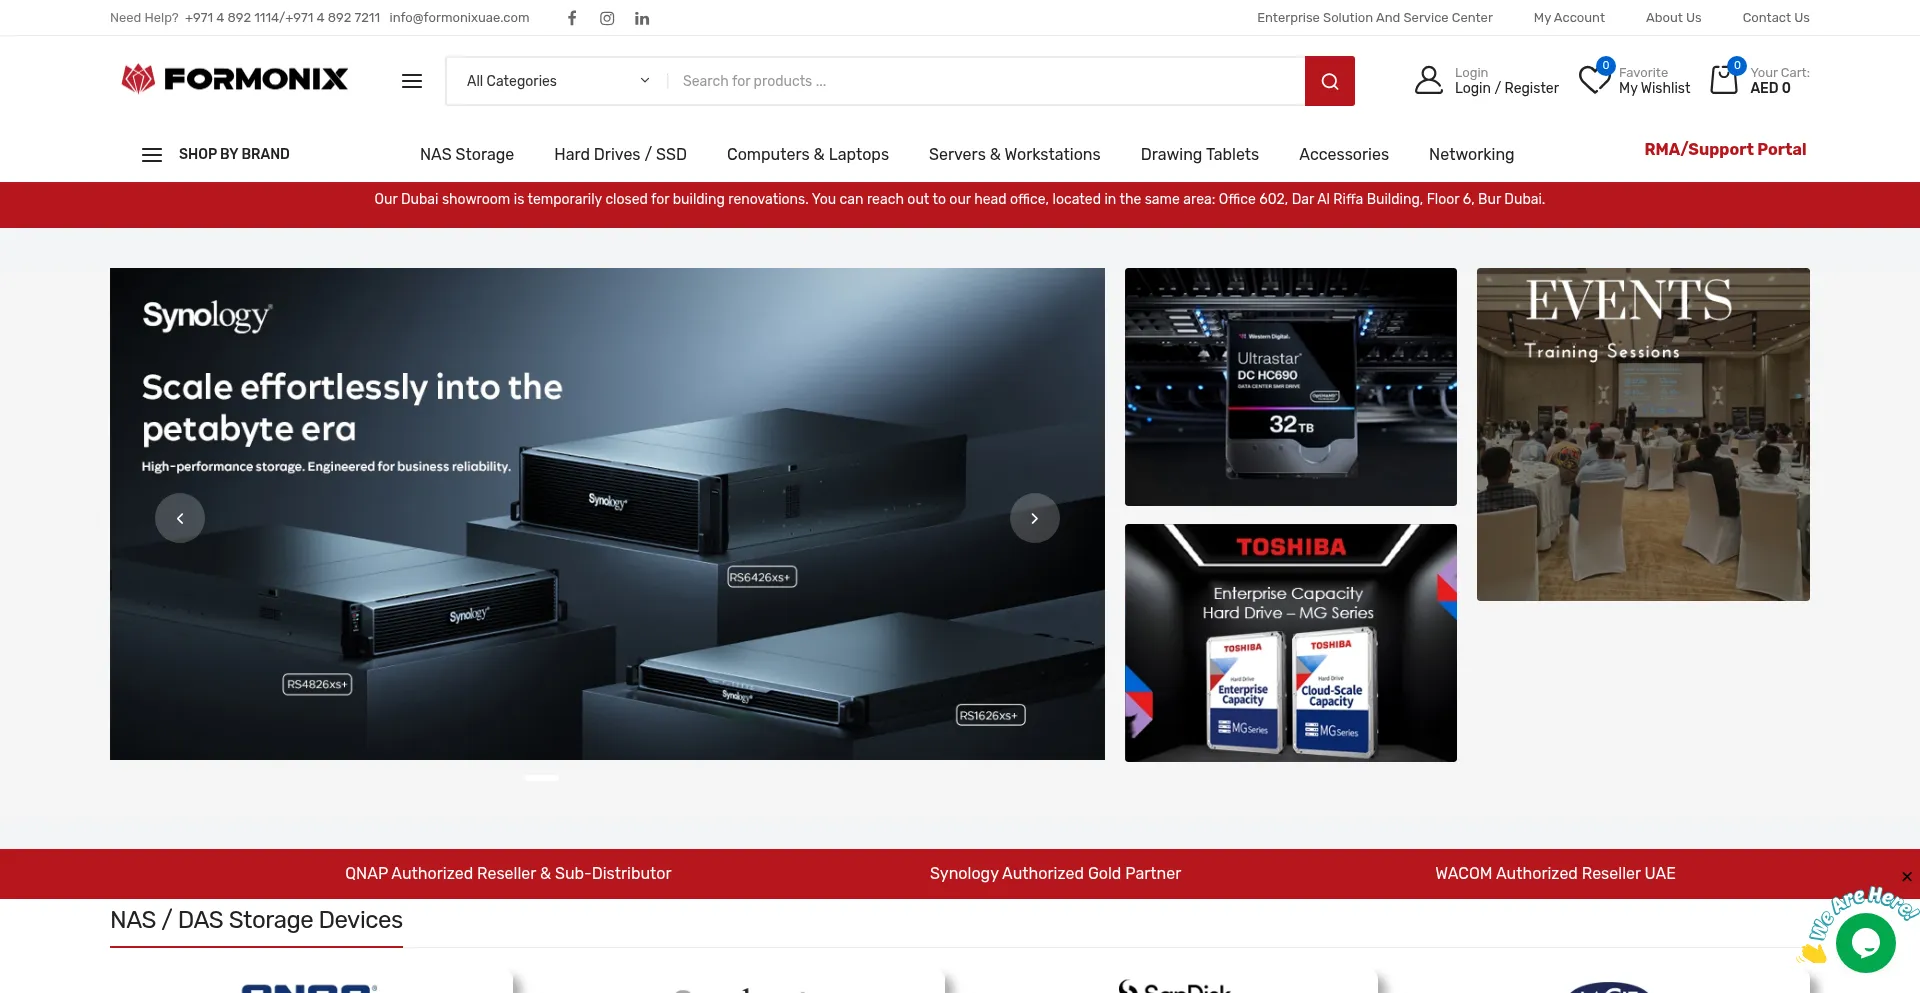1920x993 pixels.
Task: Click the Shop By Brand menu icon
Action: pyautogui.click(x=152, y=155)
